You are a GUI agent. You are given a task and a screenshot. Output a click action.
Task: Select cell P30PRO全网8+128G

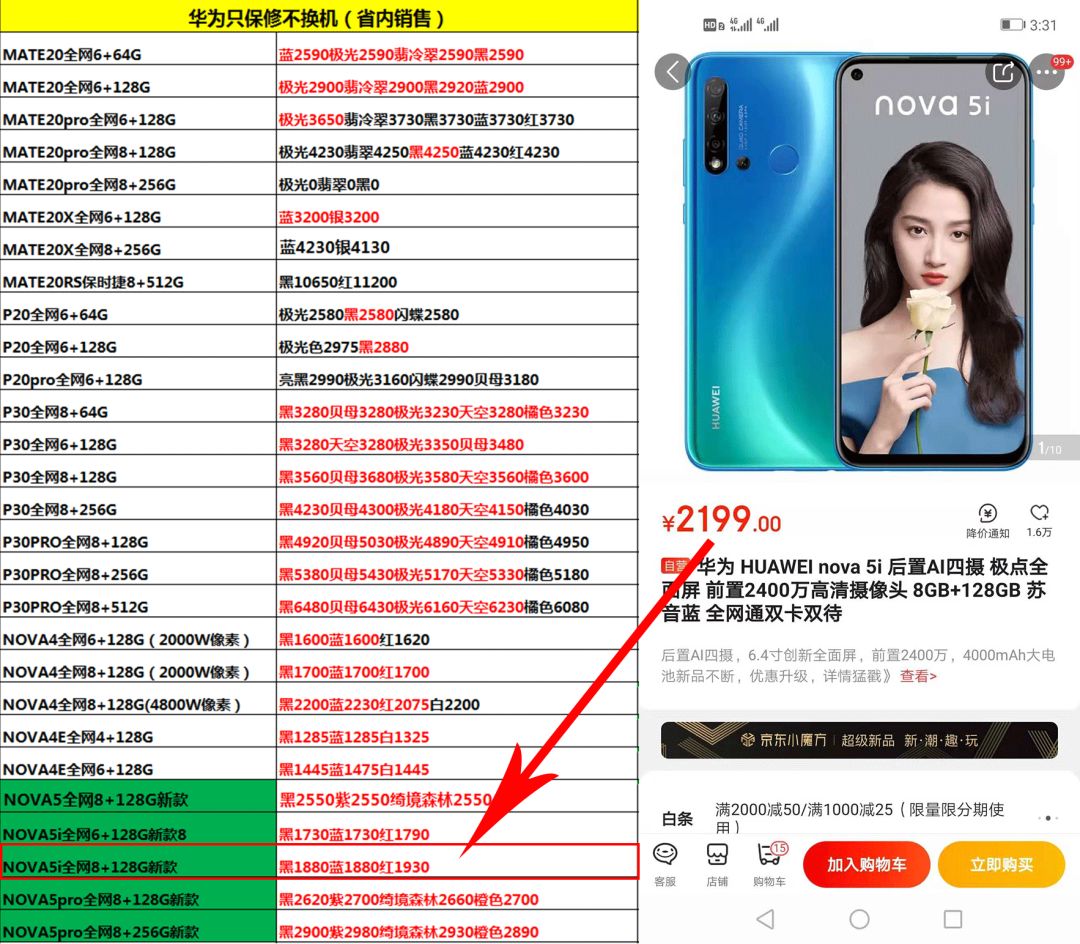click(138, 536)
